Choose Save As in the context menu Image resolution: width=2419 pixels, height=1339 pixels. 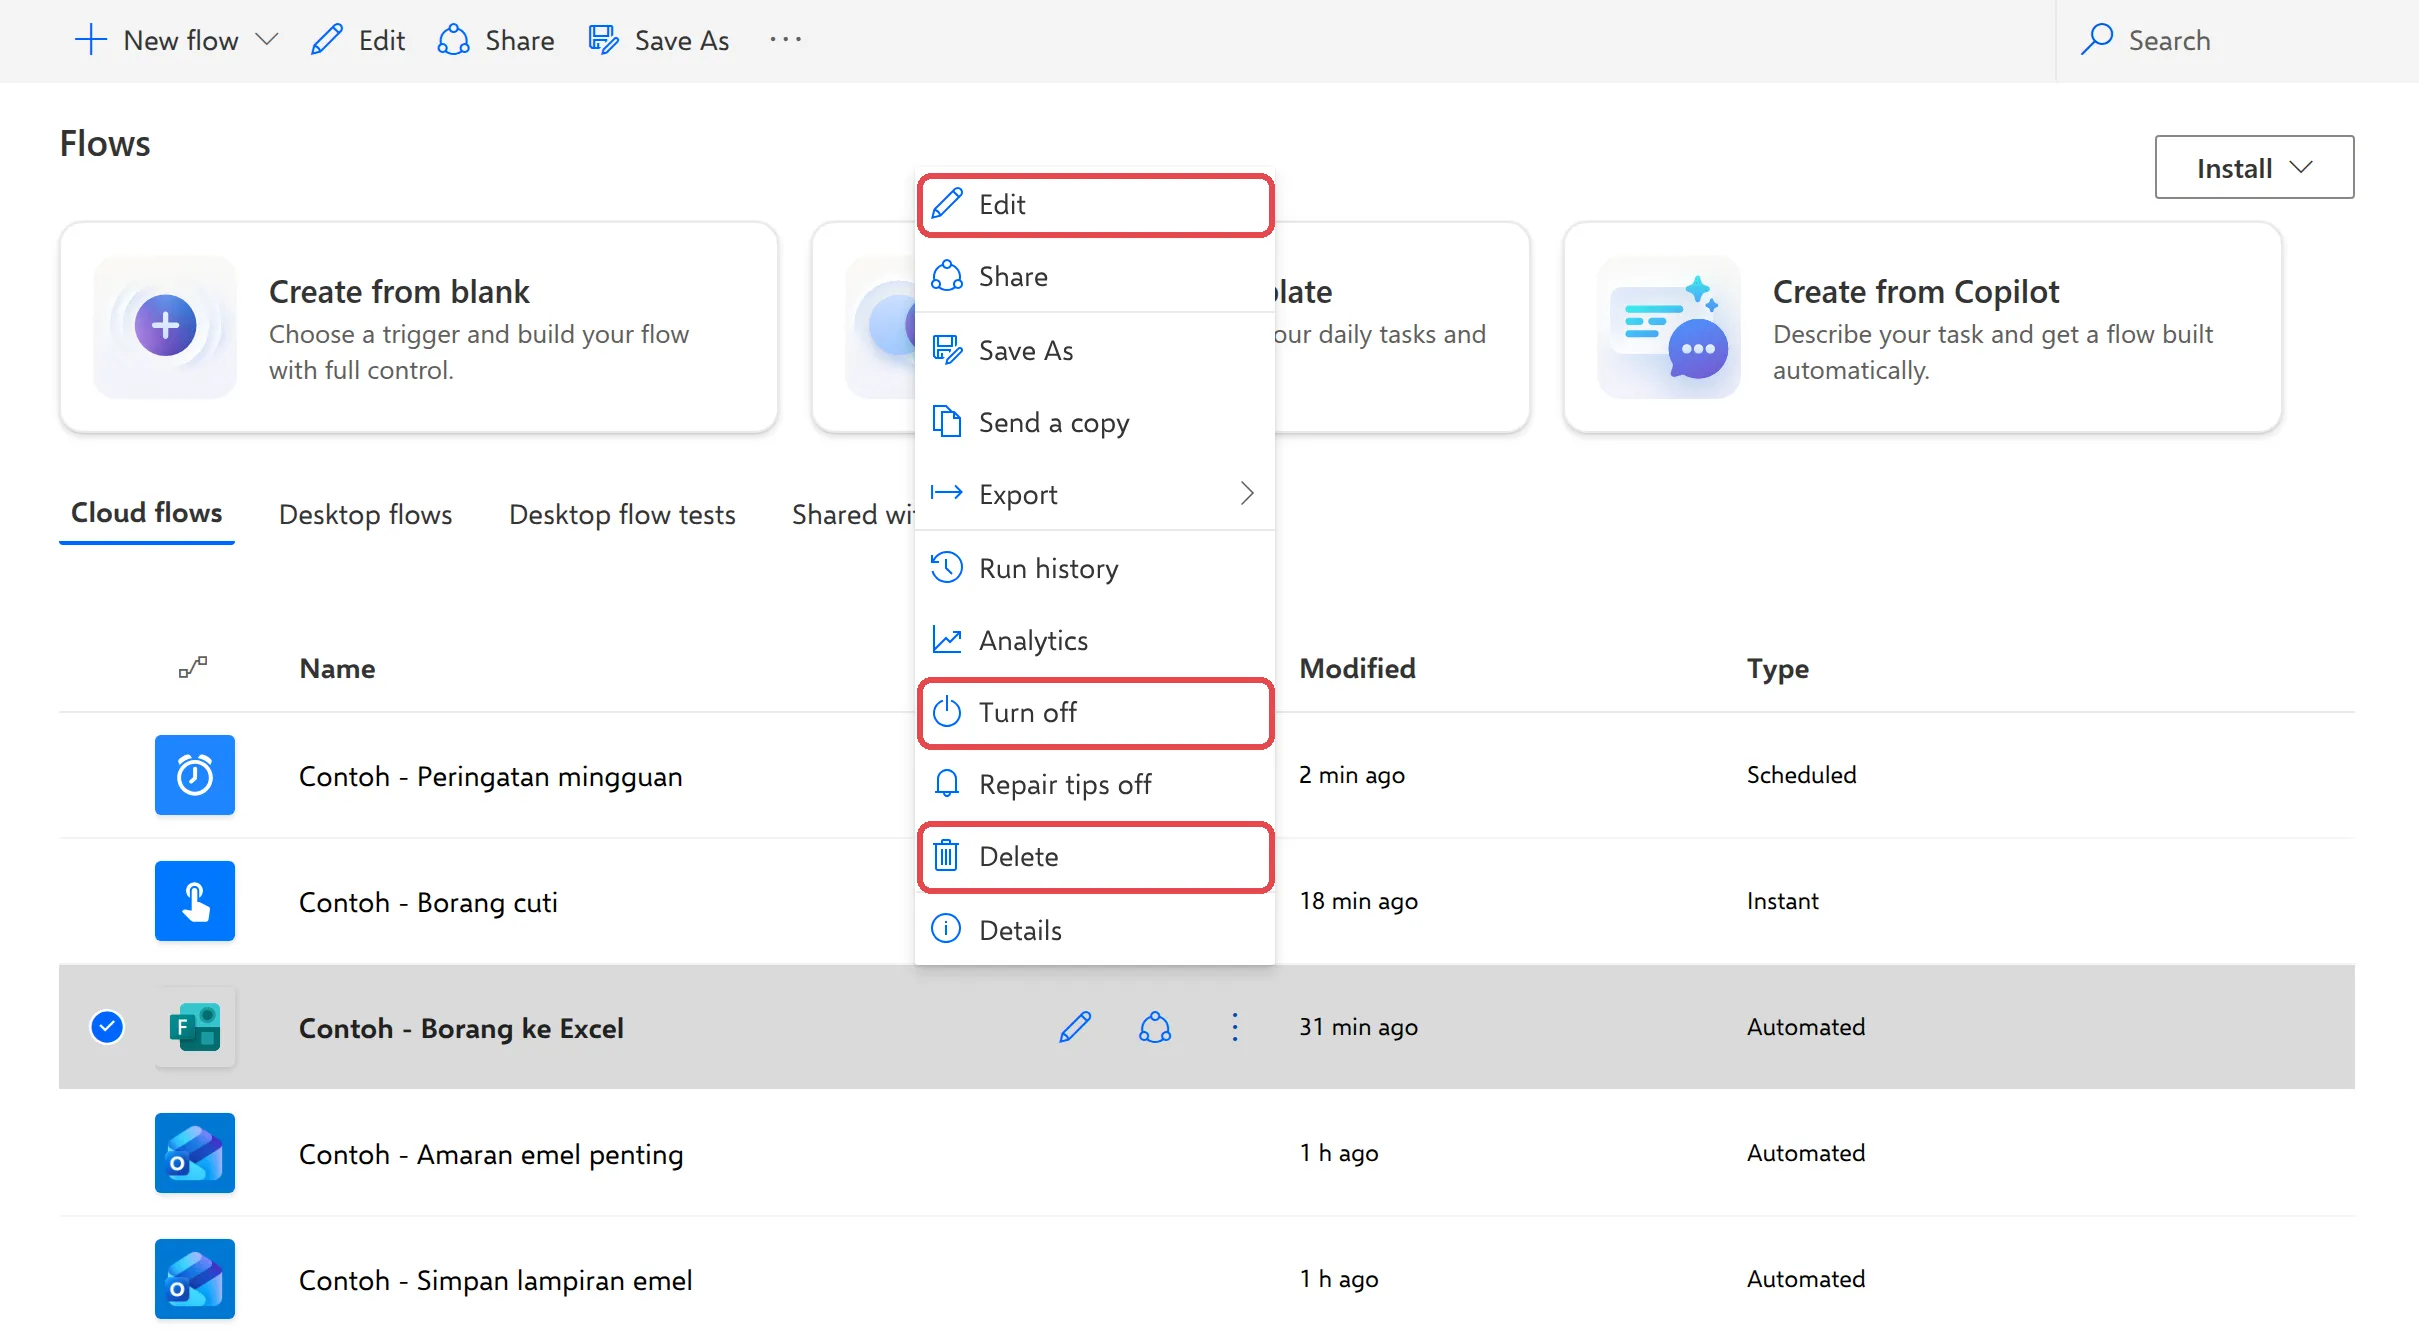[x=1095, y=351]
